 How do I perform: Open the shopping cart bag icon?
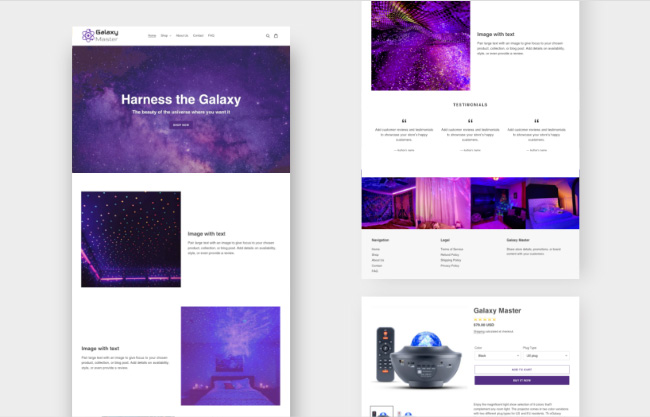click(x=276, y=35)
